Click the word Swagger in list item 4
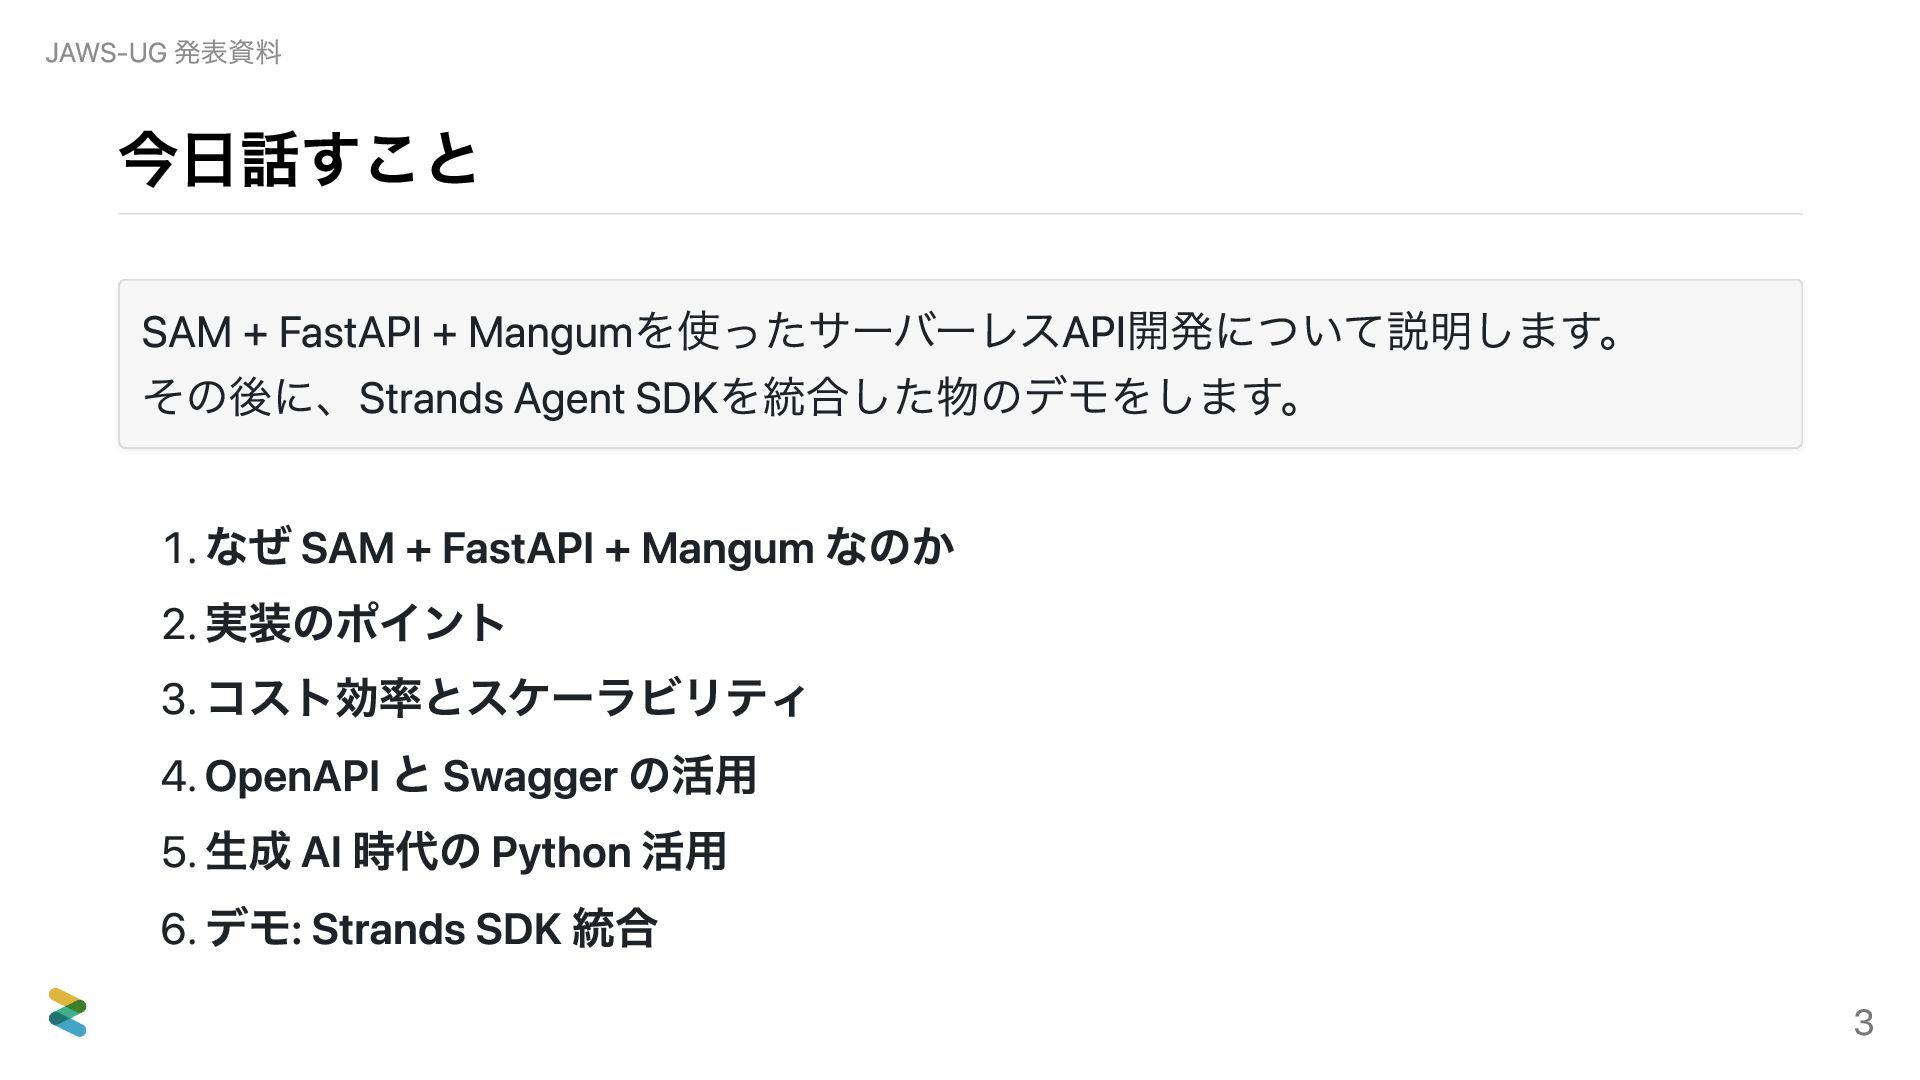 click(530, 778)
